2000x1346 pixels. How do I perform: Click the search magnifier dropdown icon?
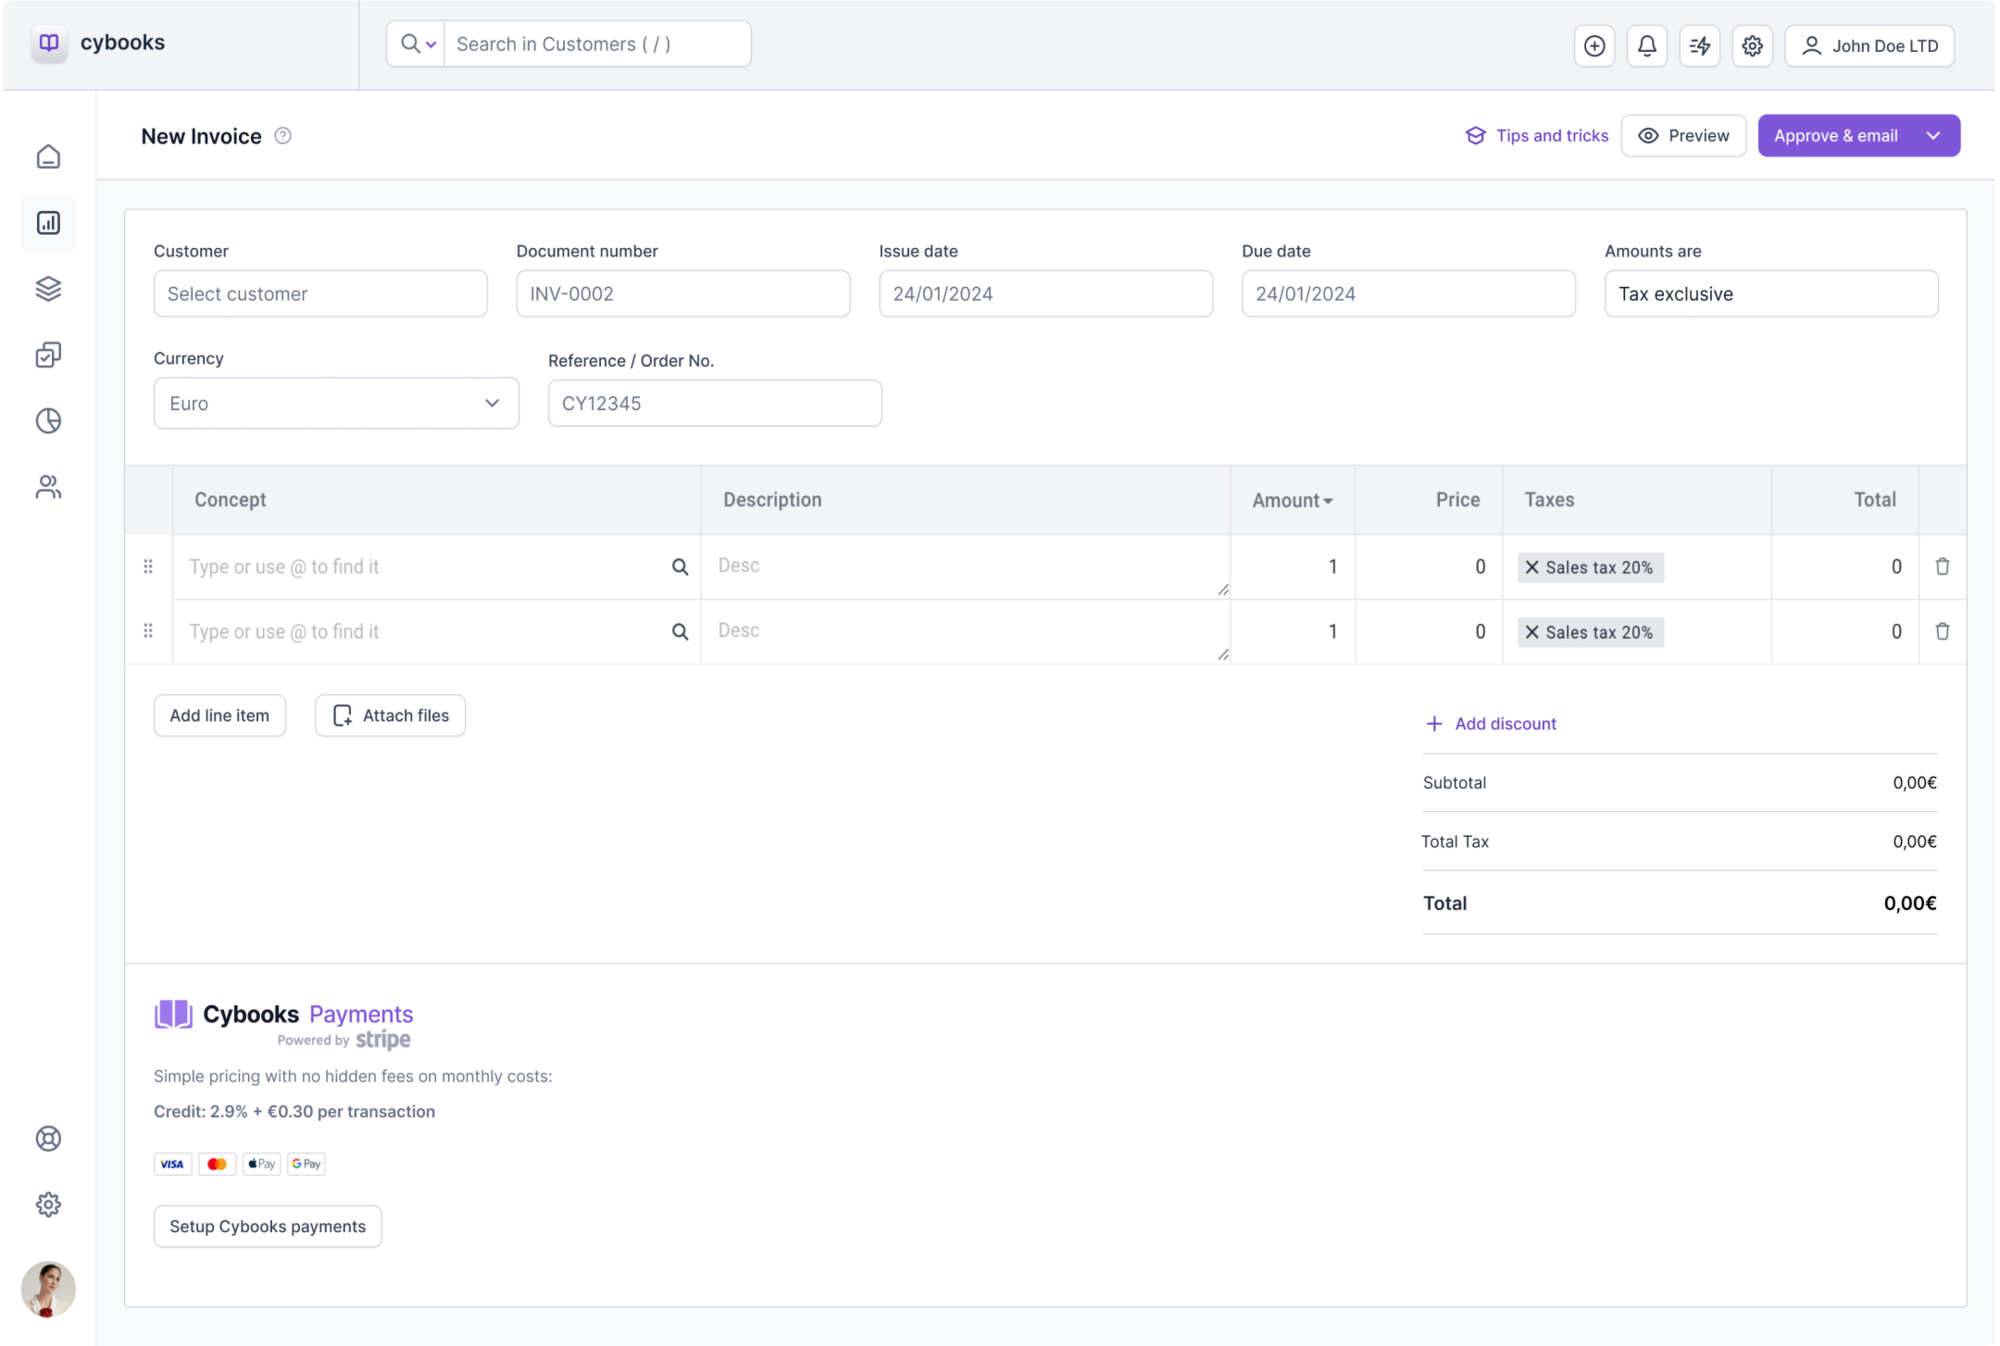coord(417,44)
